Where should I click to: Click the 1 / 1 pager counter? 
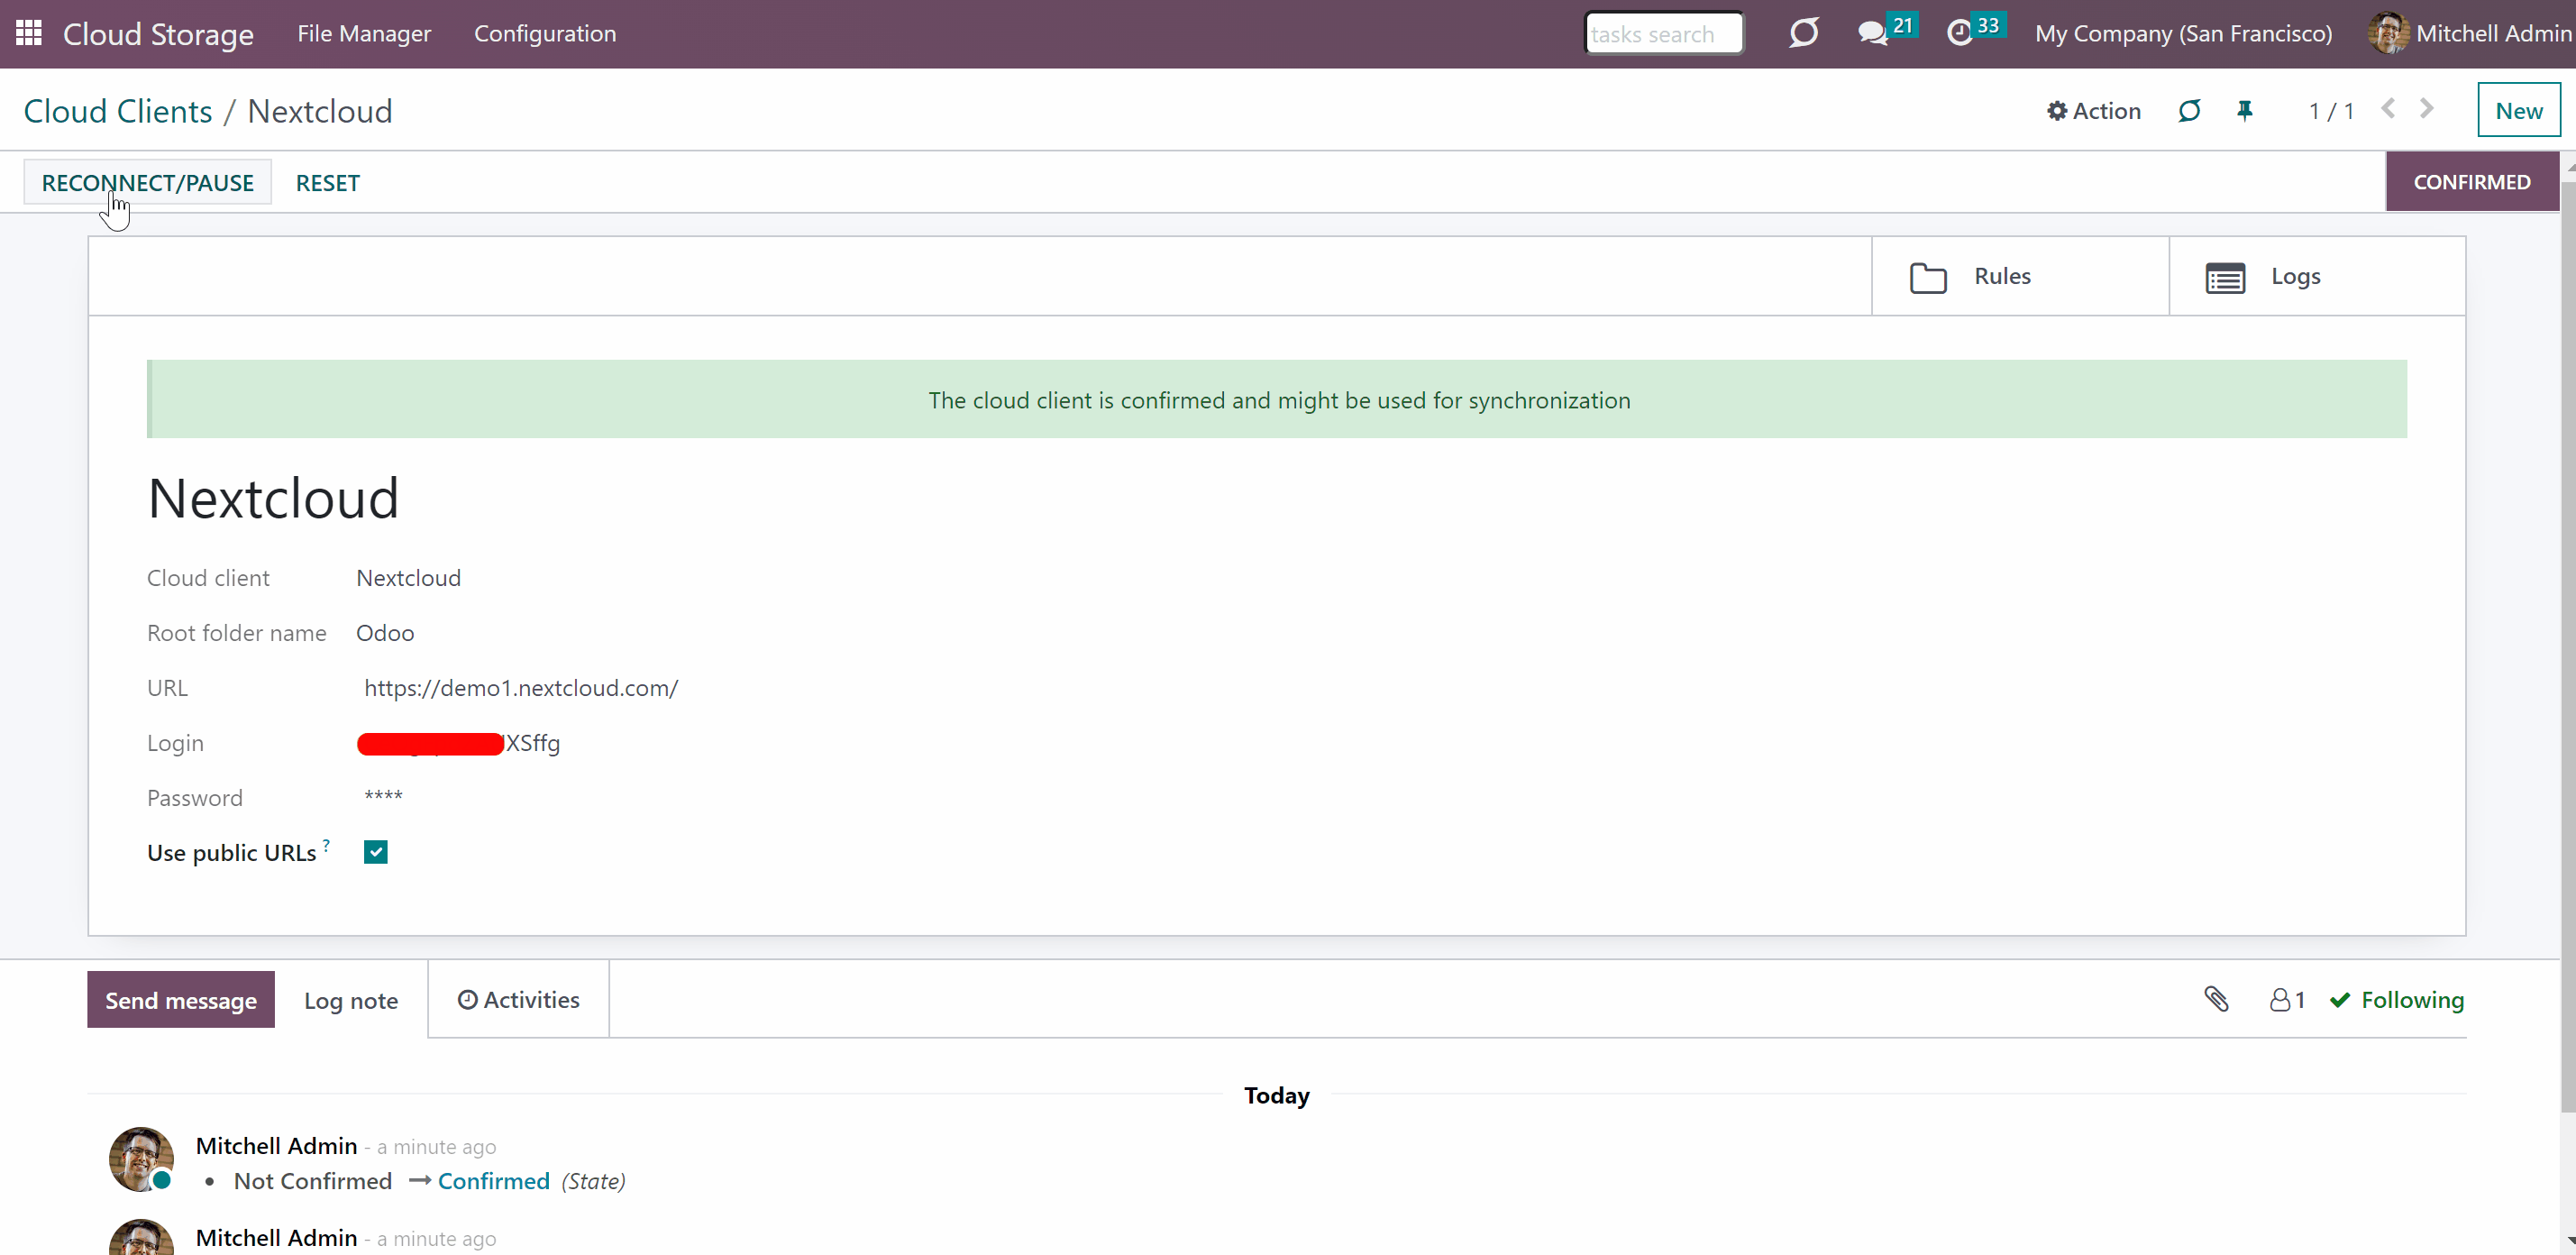point(2331,110)
